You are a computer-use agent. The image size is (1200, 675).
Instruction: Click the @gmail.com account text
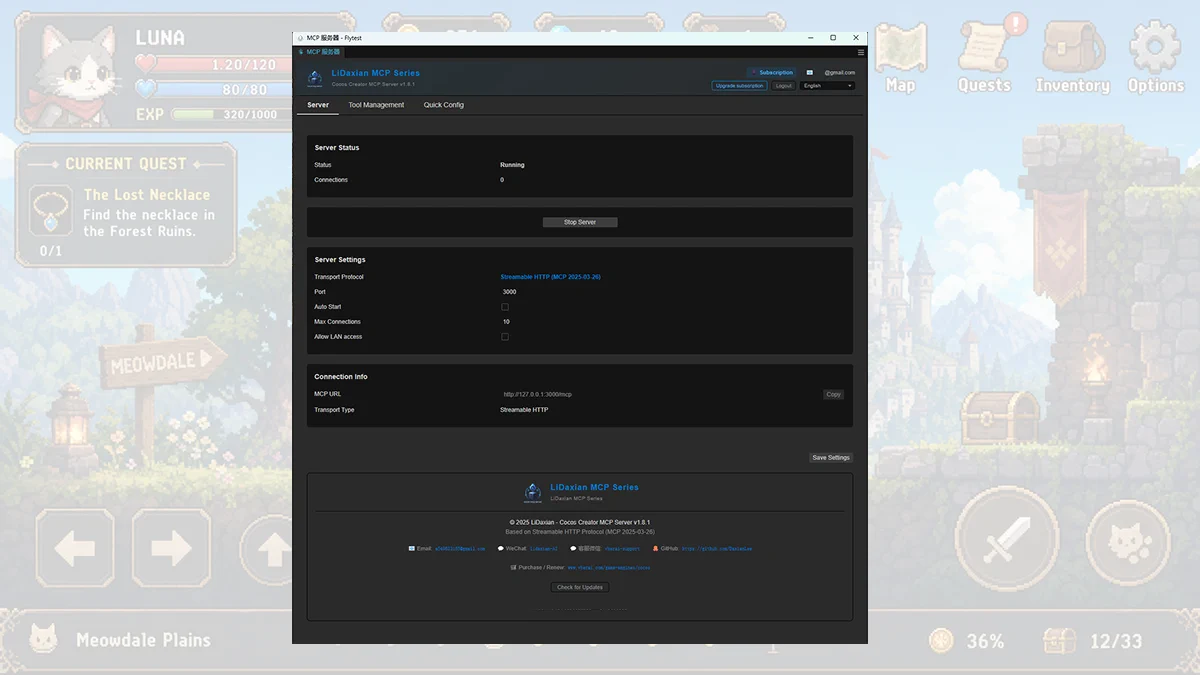(840, 72)
